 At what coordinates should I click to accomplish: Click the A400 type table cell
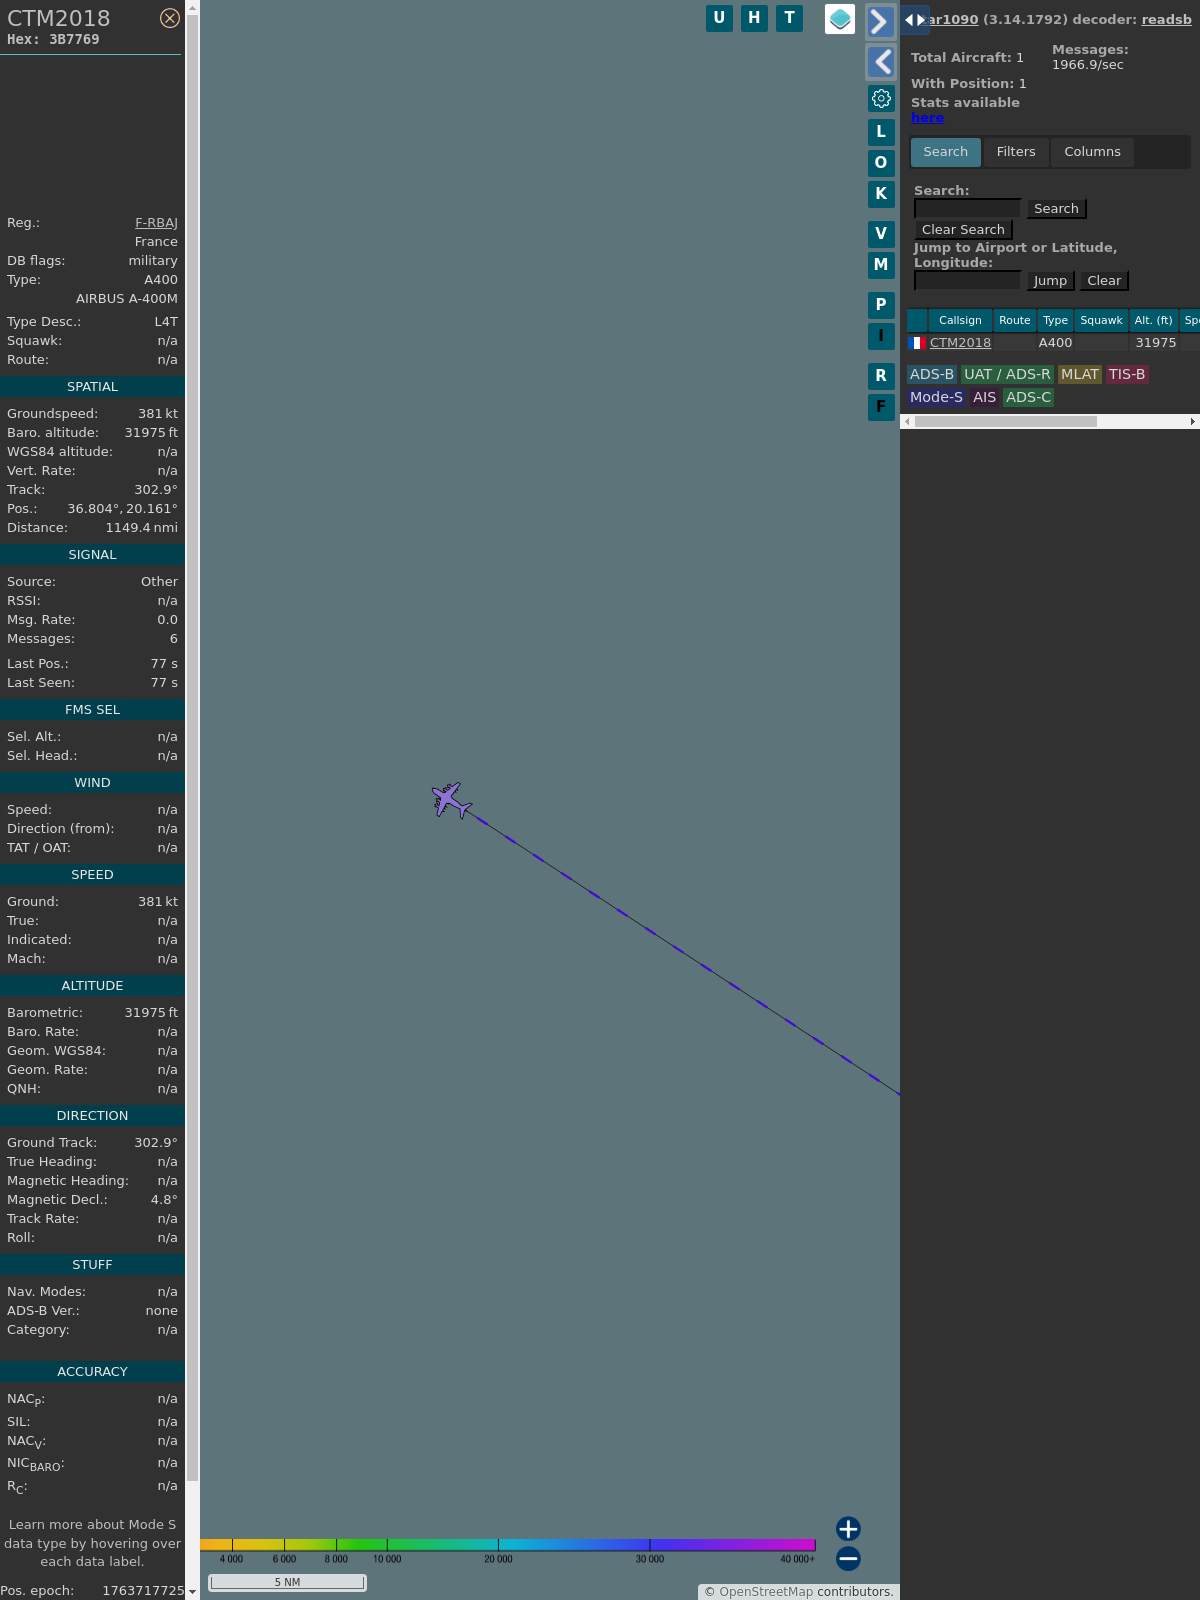[x=1055, y=343]
